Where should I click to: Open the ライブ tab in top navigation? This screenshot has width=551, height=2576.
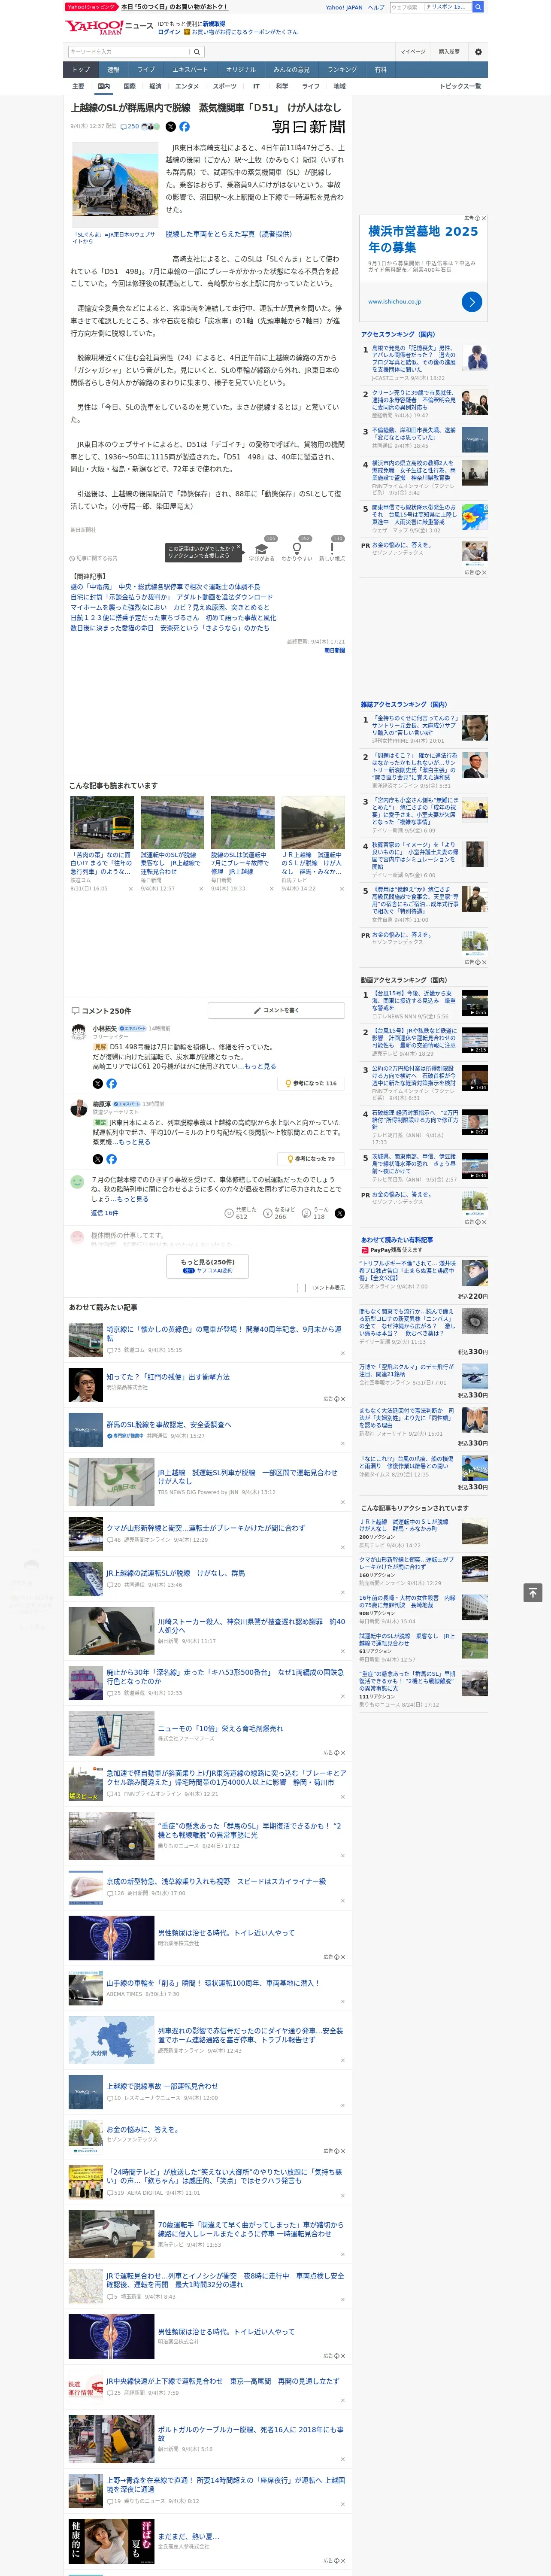146,70
